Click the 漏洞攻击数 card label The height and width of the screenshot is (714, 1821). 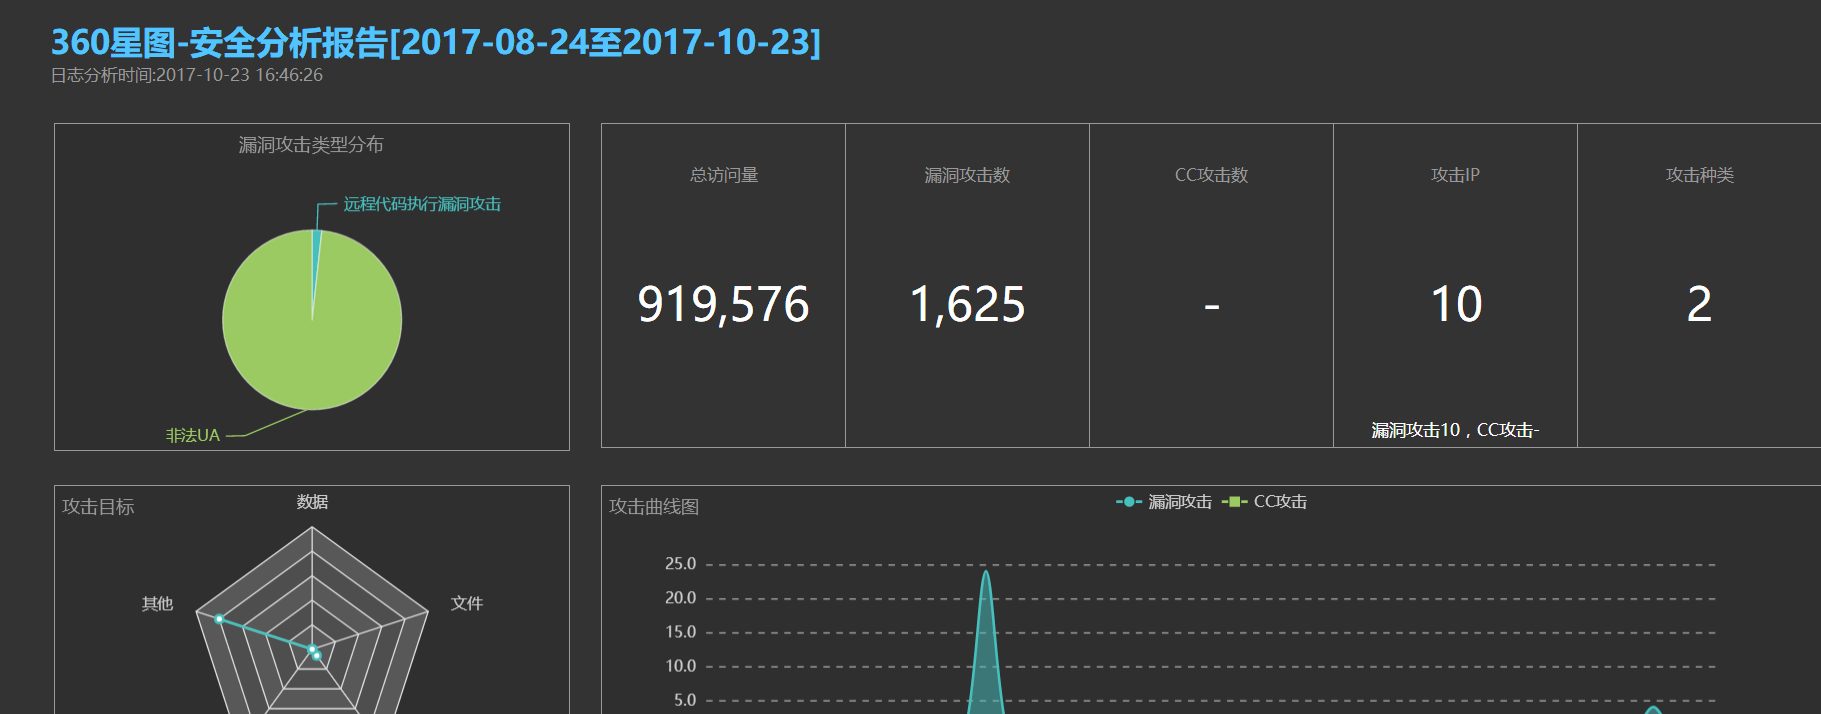point(967,175)
